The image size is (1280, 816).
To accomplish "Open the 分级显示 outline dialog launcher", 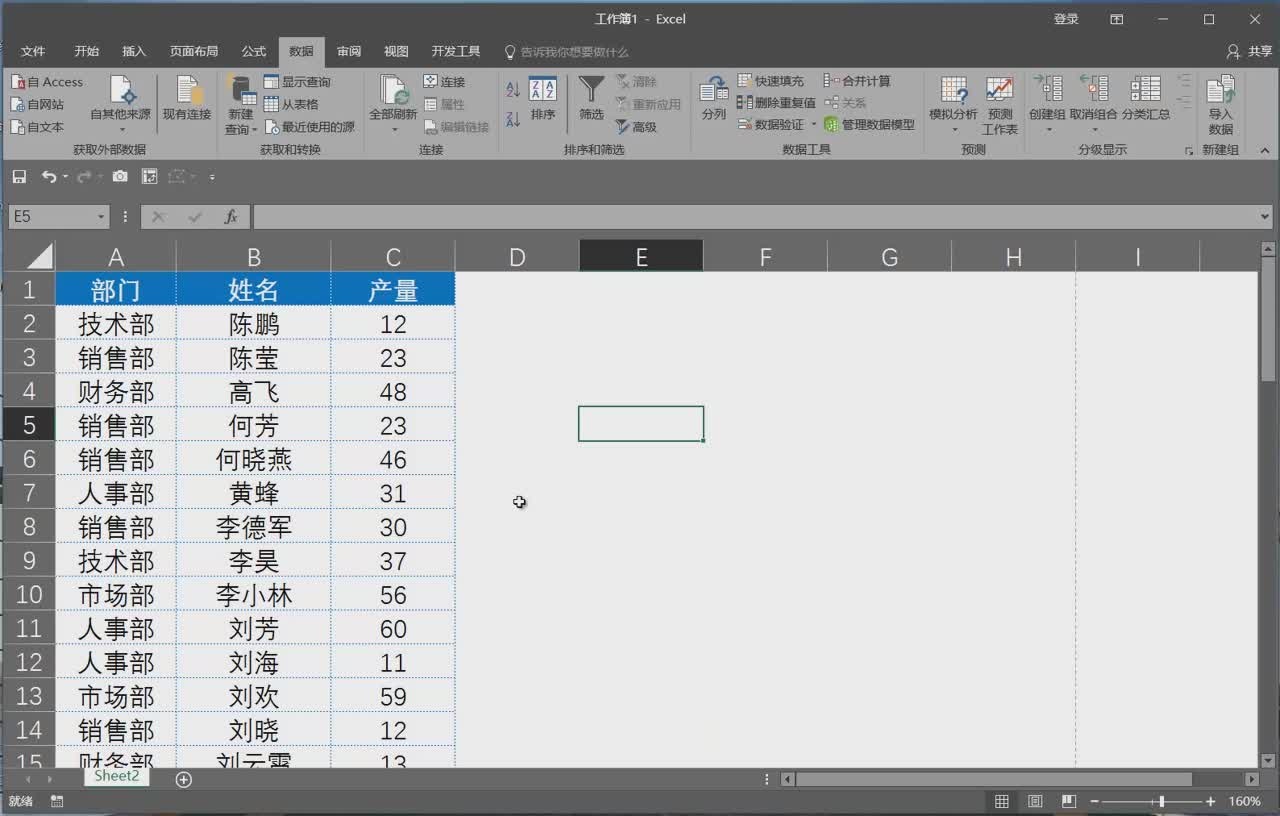I will point(1189,150).
